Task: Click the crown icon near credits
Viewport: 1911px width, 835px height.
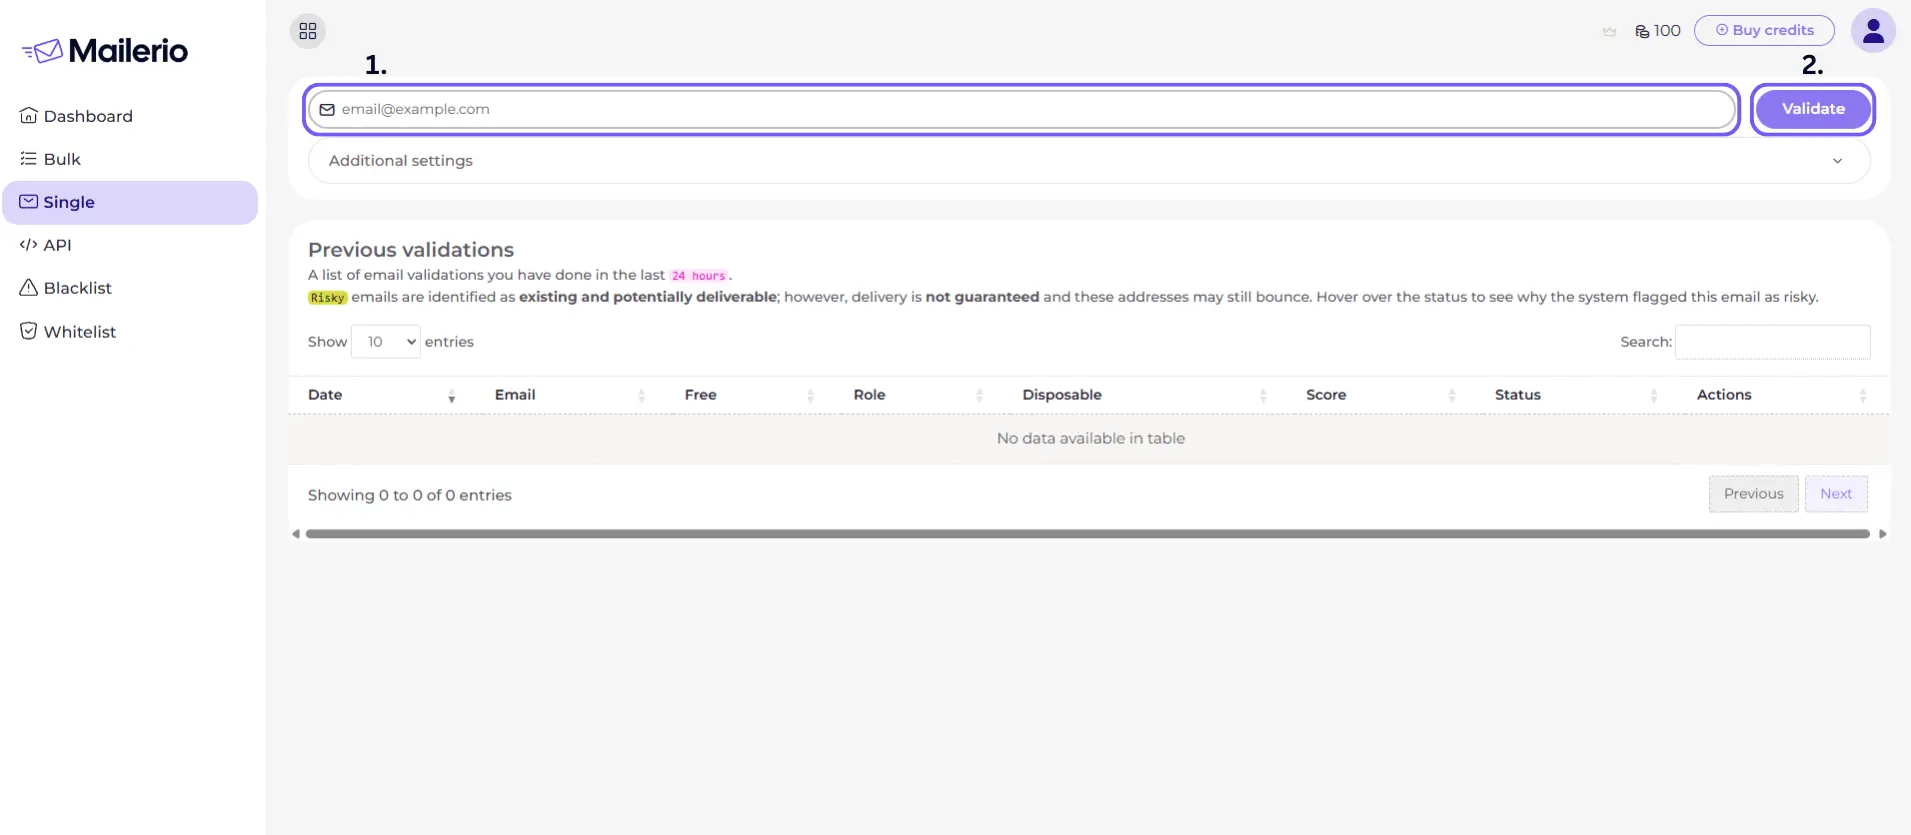Action: click(x=1609, y=31)
